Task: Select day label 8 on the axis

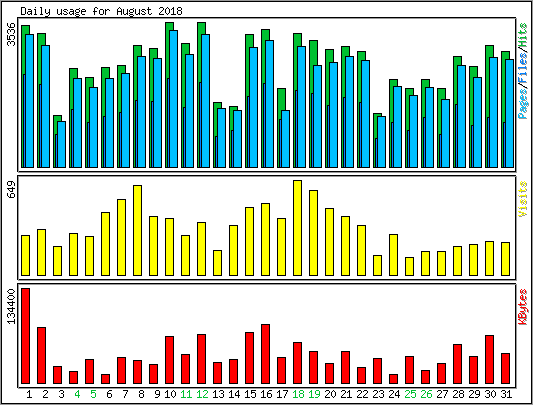Action: (141, 394)
